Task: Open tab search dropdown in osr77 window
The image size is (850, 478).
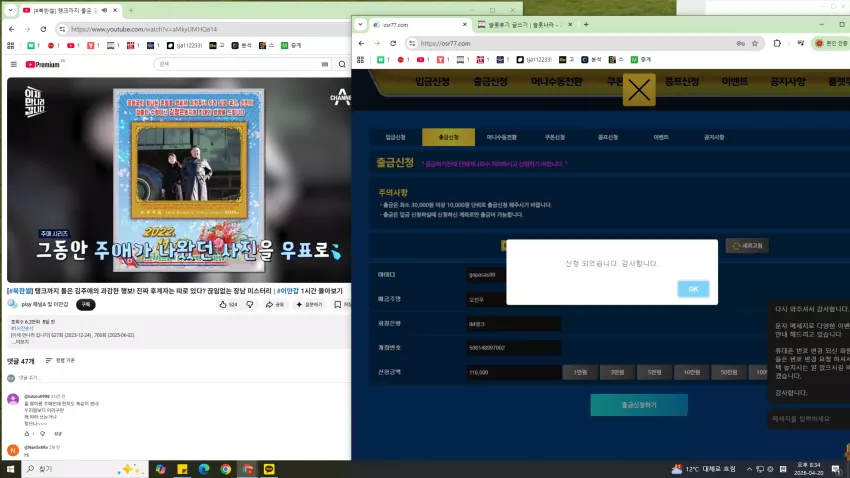Action: point(360,24)
